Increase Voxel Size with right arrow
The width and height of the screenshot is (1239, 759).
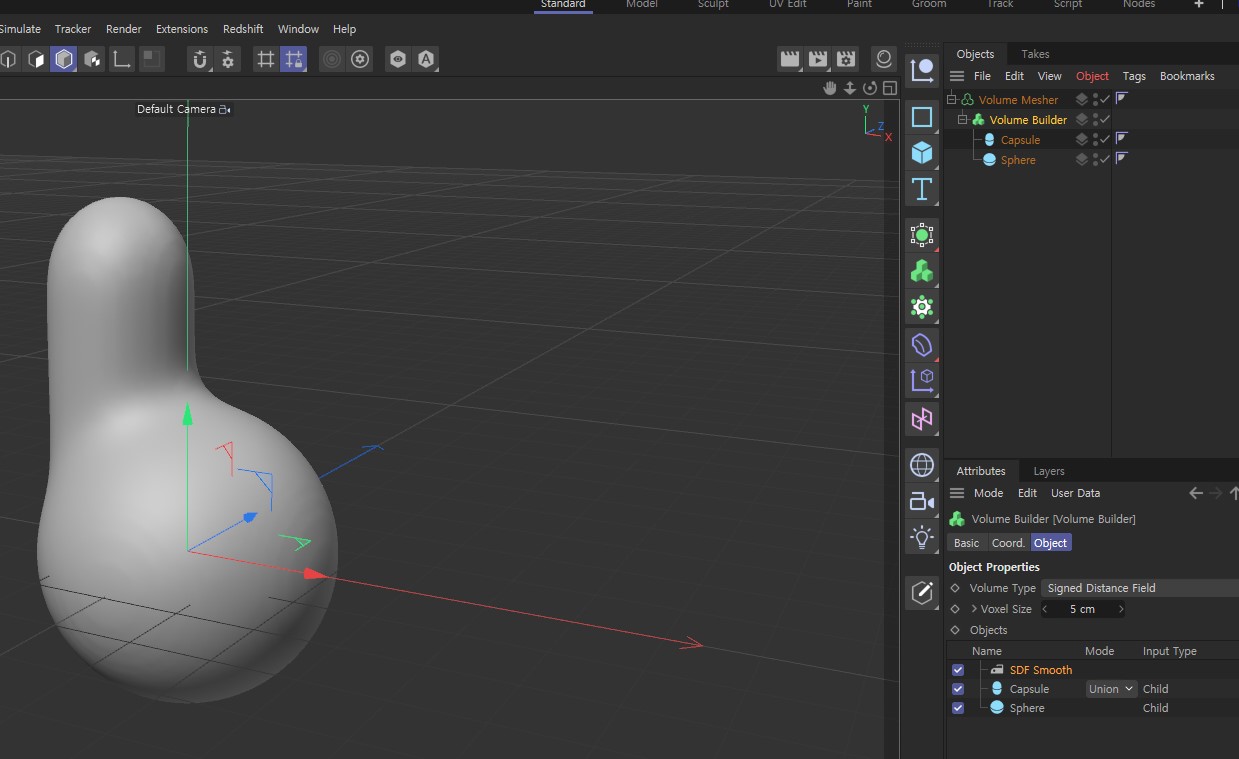pyautogui.click(x=1119, y=609)
